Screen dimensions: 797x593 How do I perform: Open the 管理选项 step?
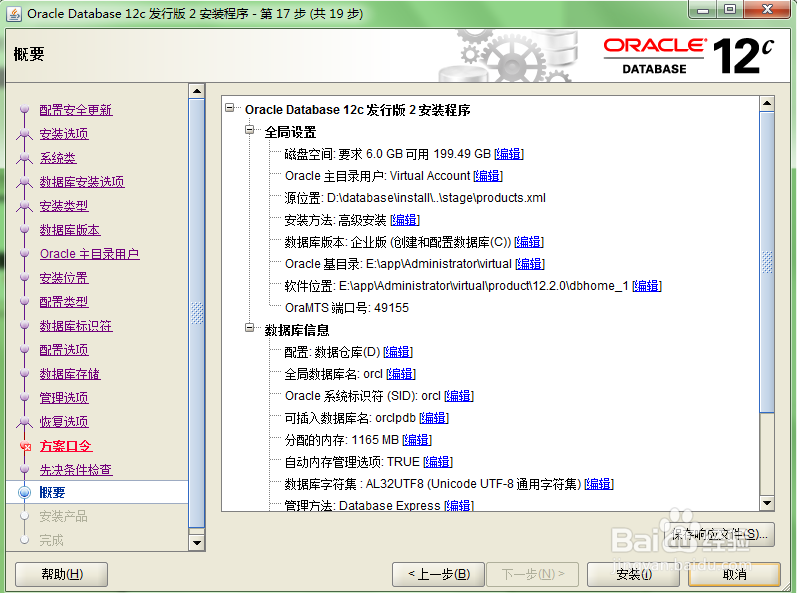click(x=64, y=397)
